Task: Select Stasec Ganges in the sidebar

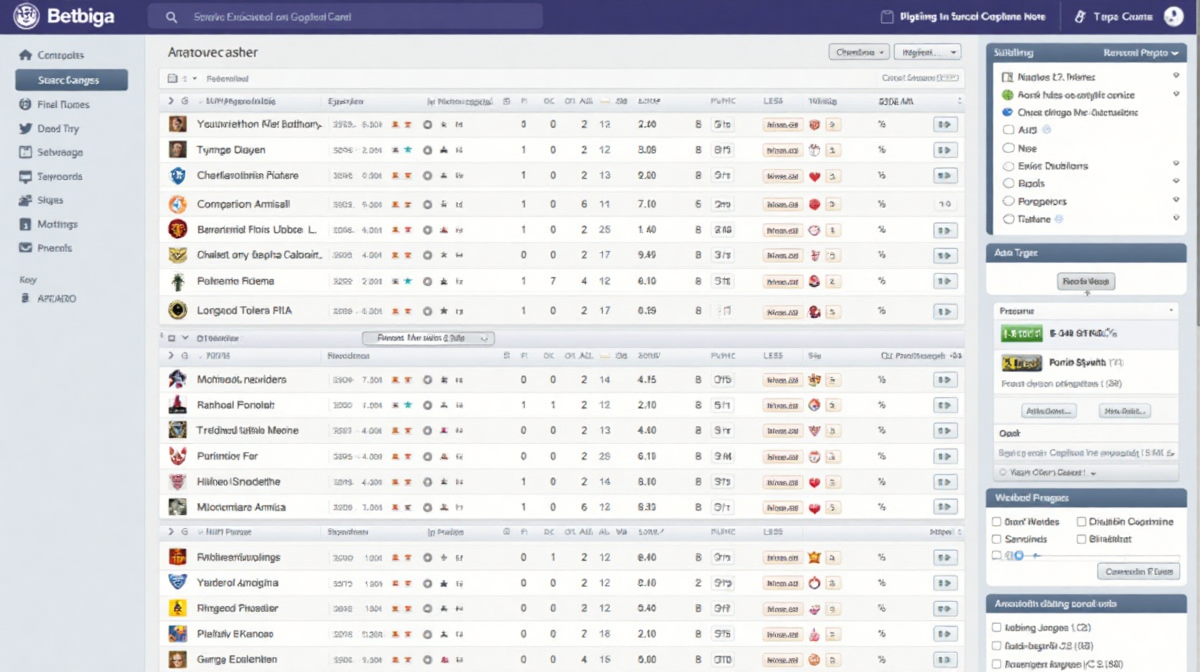Action: [71, 80]
